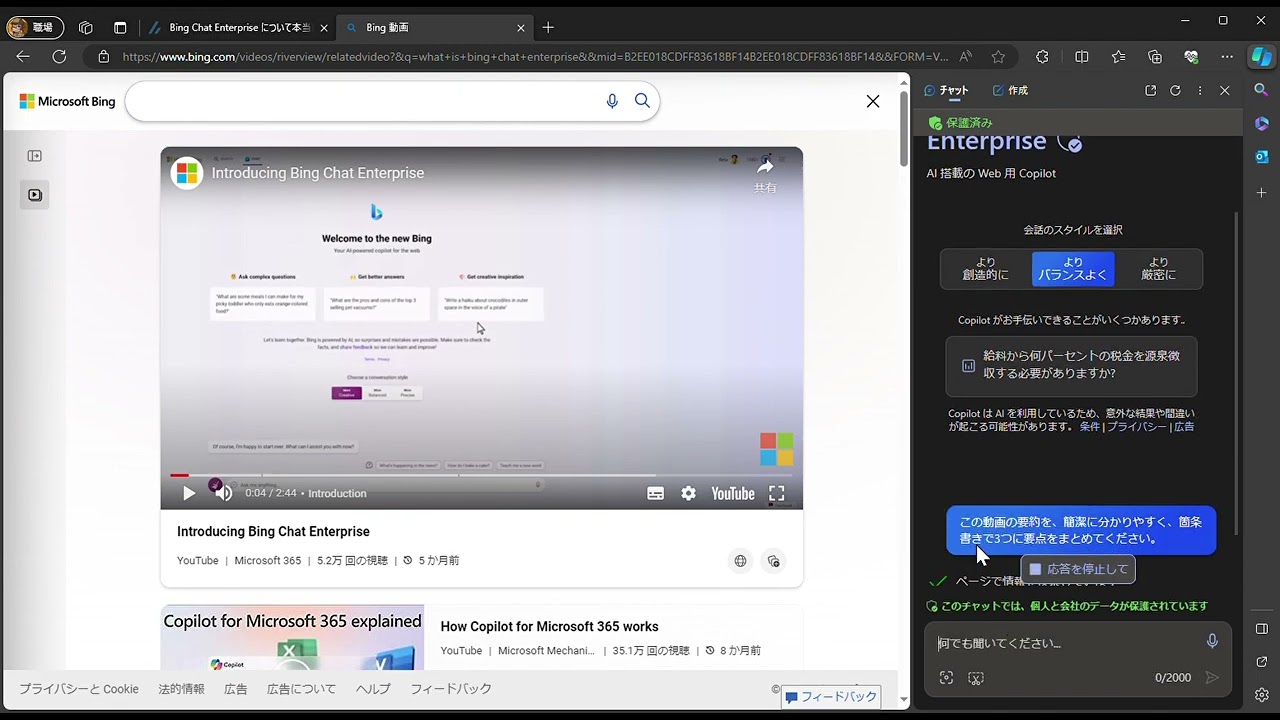Select the play-button icon in left rail
The width and height of the screenshot is (1280, 720).
35,195
